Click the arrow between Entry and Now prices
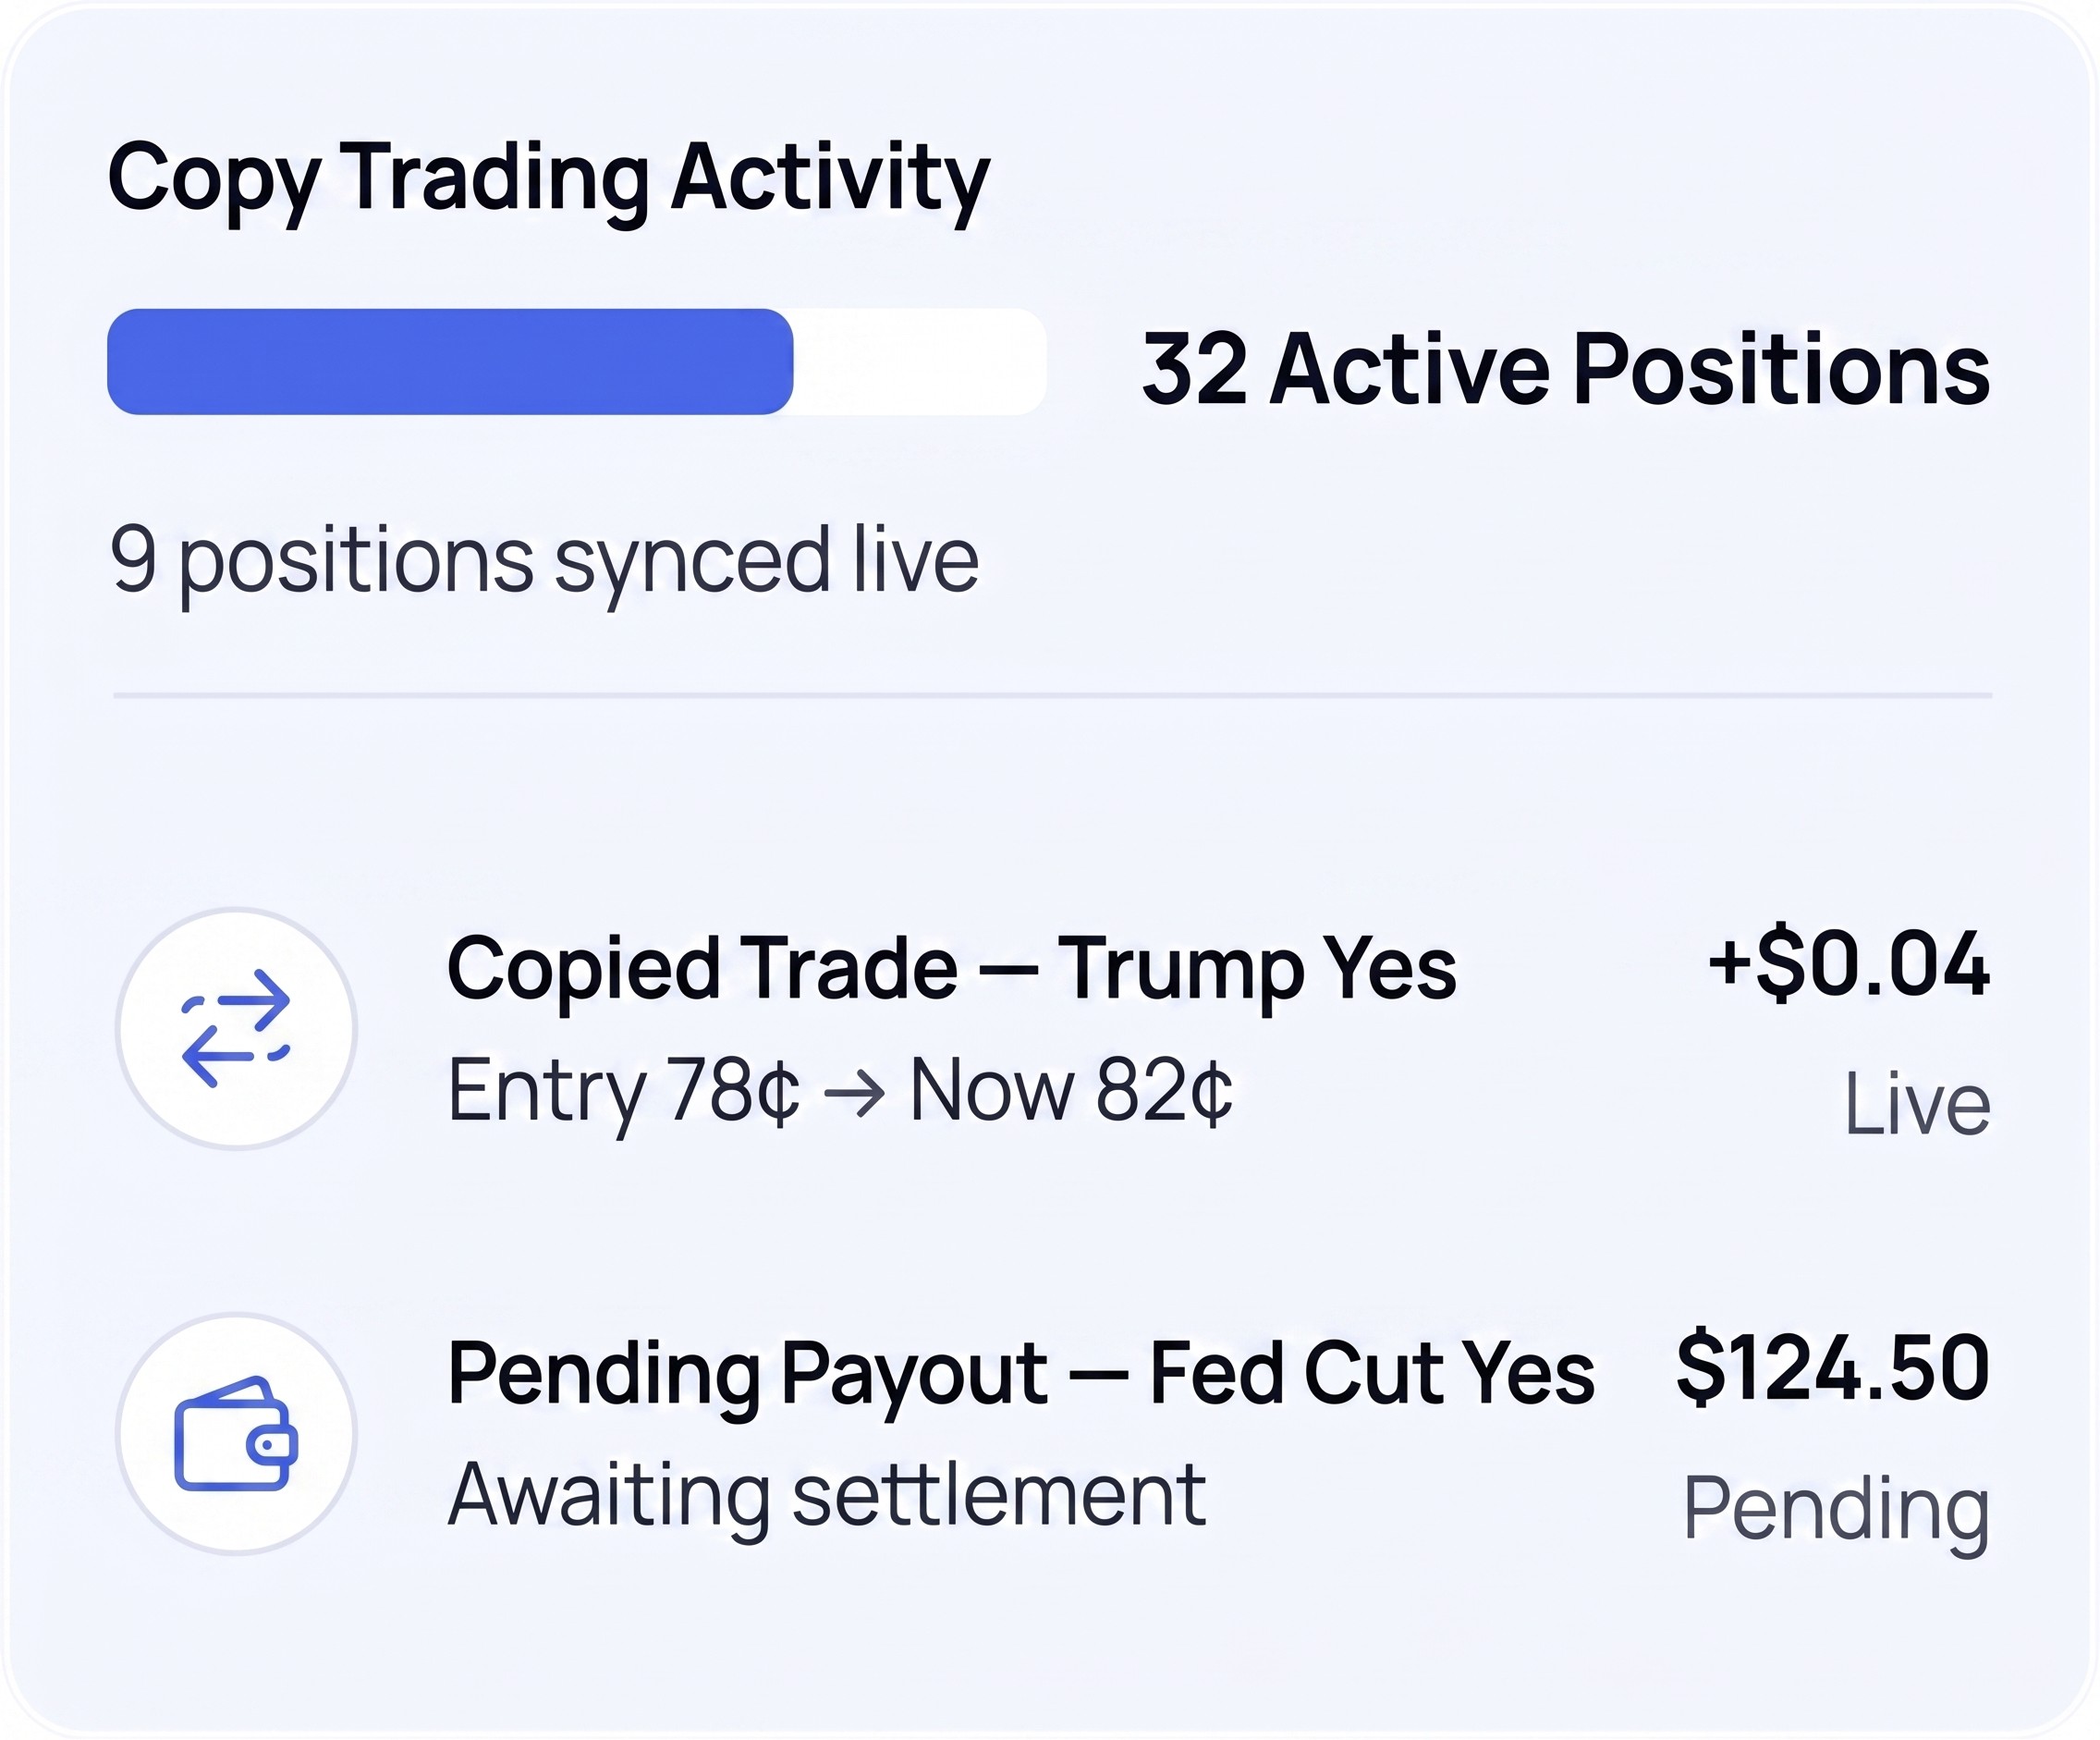The width and height of the screenshot is (2100, 1740). [x=855, y=1094]
